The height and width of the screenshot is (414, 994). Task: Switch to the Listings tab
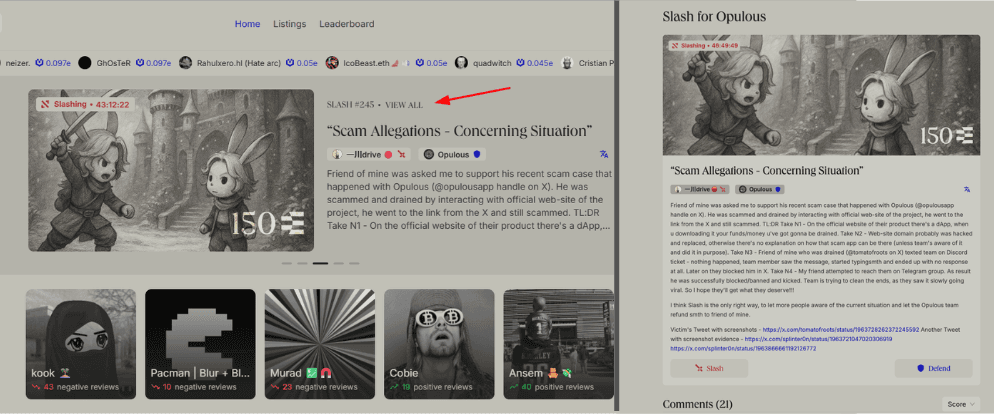pos(289,24)
